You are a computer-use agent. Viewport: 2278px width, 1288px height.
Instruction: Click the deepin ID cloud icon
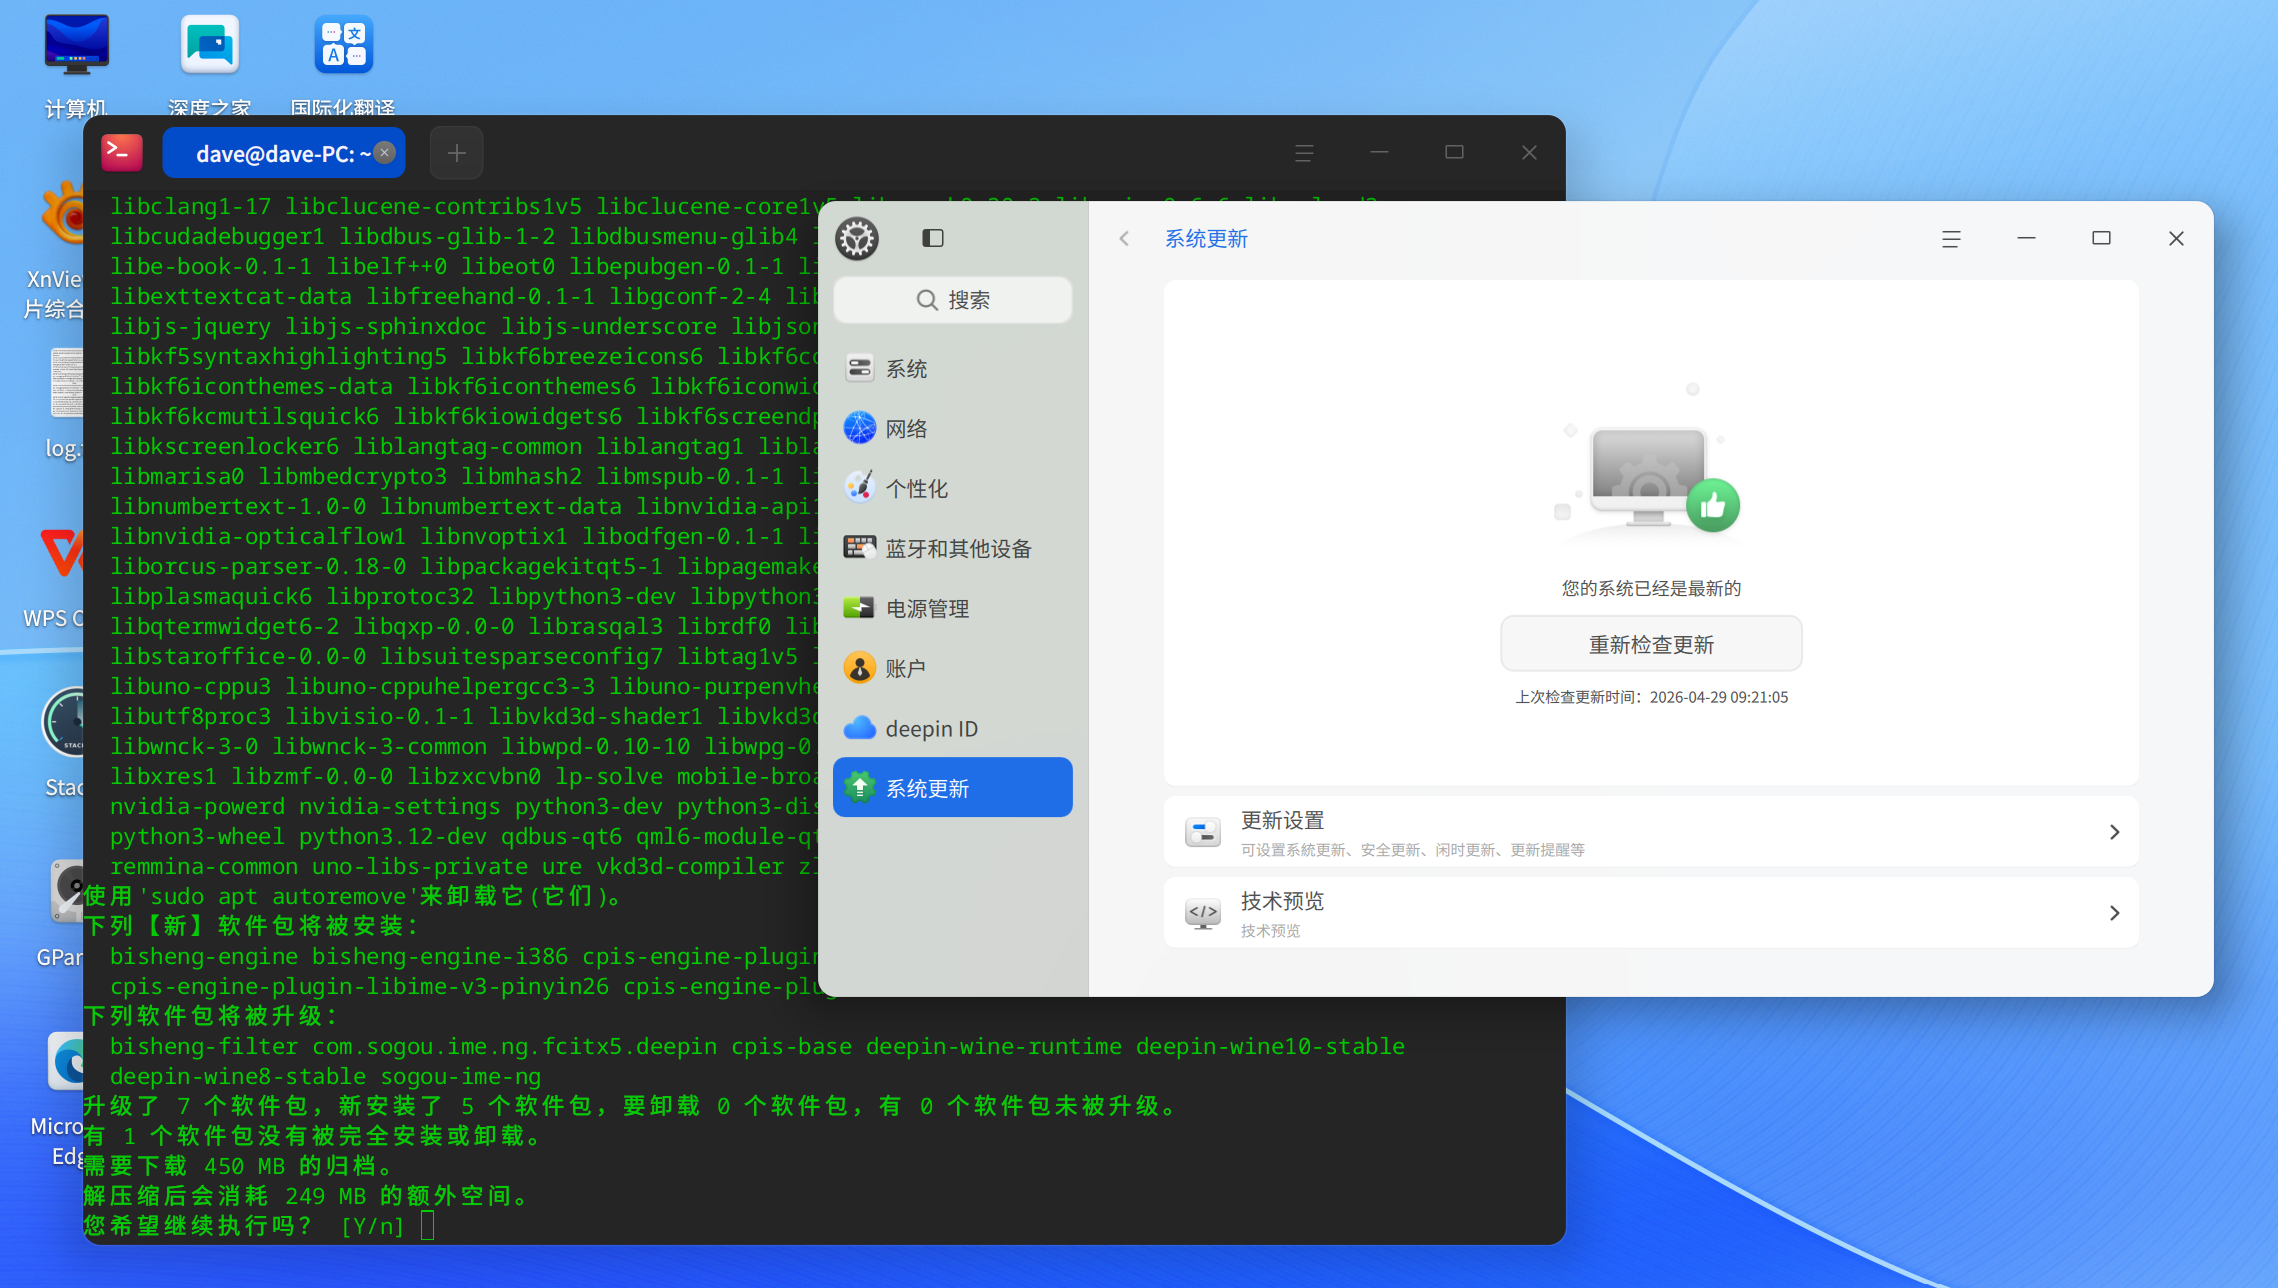[x=859, y=728]
